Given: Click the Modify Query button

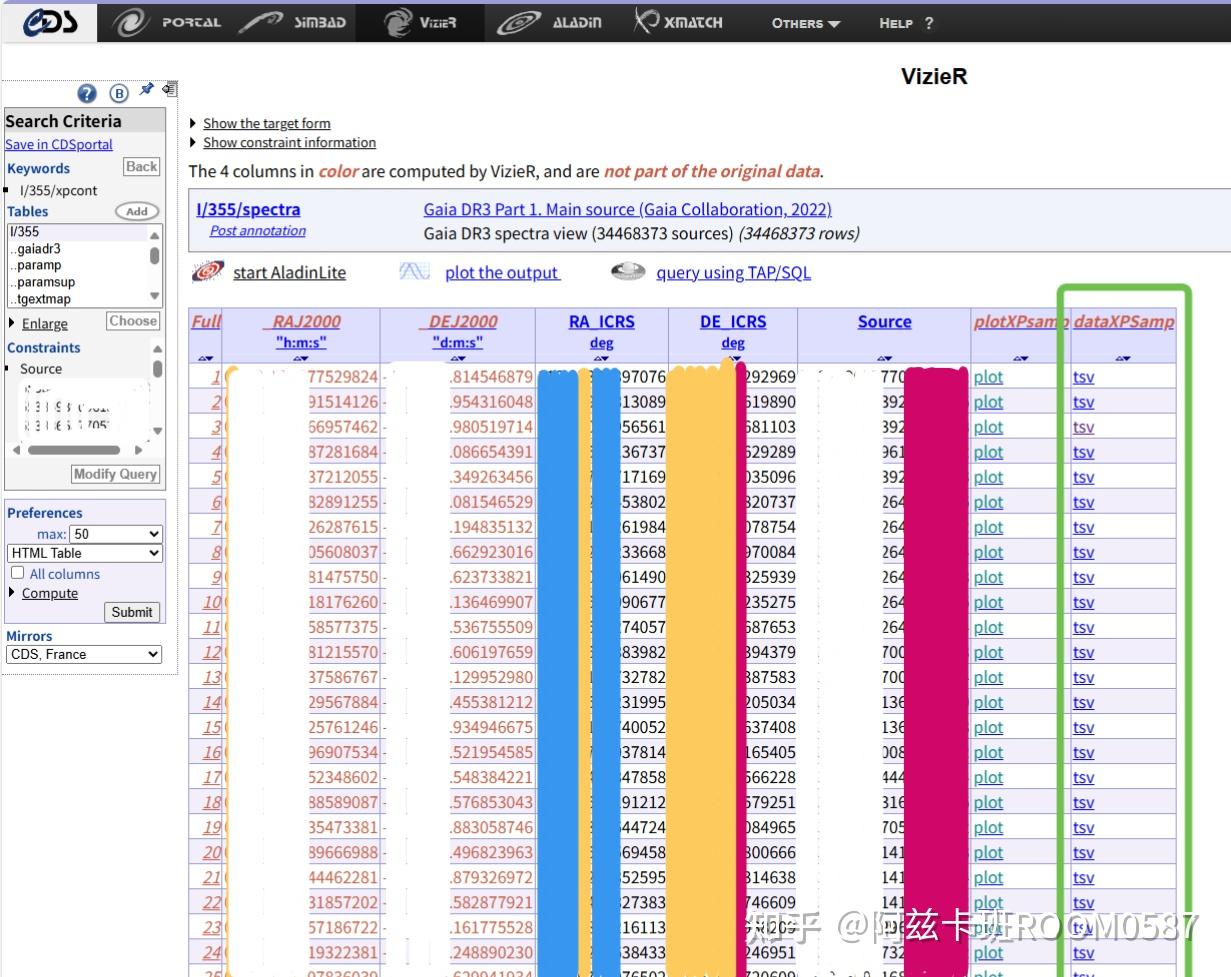Looking at the screenshot, I should (x=116, y=474).
